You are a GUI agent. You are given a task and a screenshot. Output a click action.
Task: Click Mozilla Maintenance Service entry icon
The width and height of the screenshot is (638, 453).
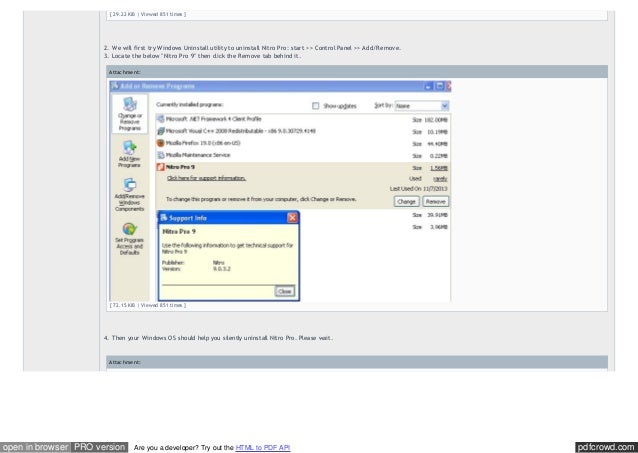pos(161,155)
